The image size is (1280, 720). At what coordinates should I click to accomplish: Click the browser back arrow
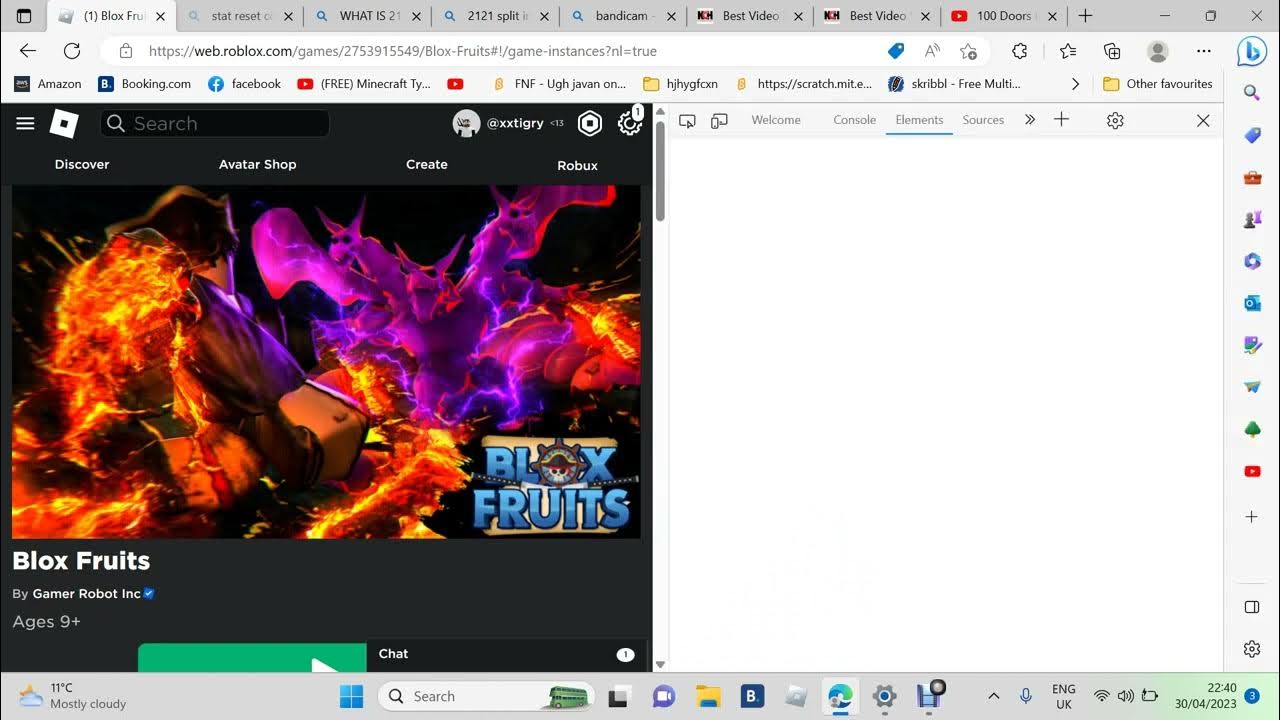[x=28, y=51]
